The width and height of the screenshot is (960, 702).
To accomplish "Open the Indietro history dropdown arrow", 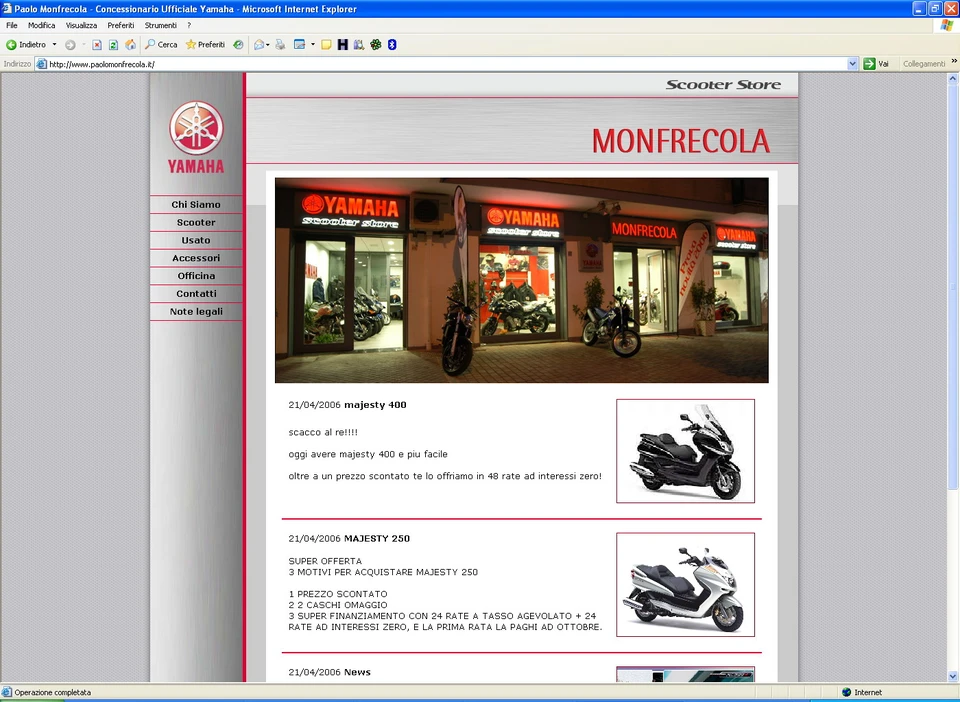I will click(54, 45).
